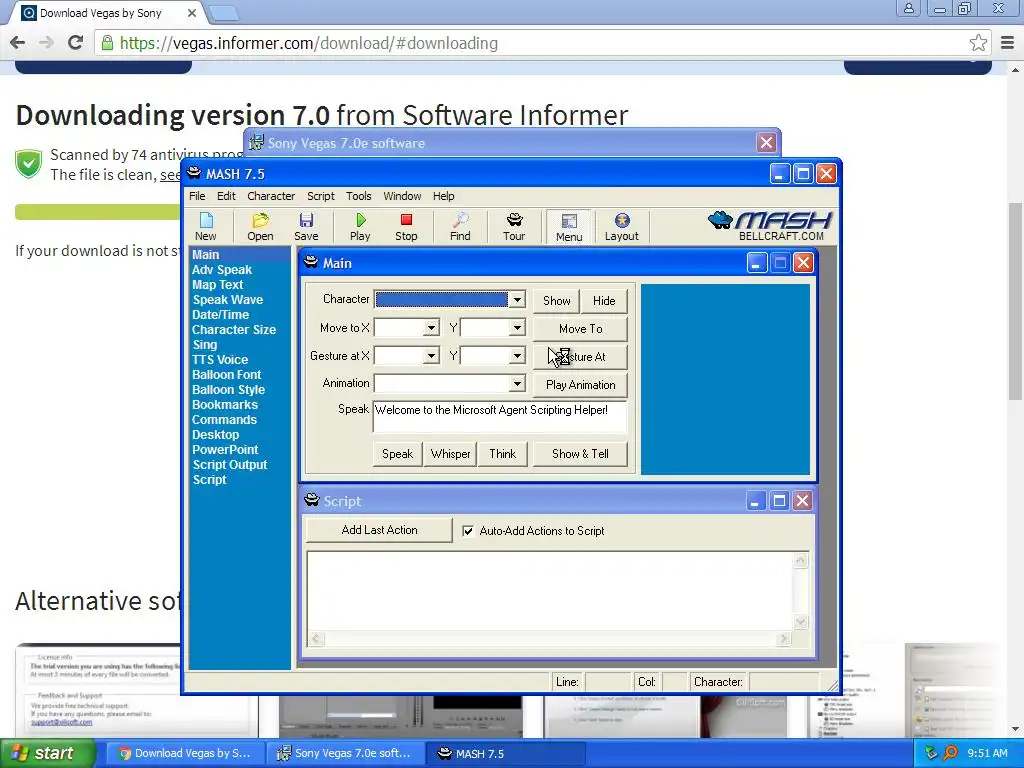Click the Windows start button
Image resolution: width=1024 pixels, height=768 pixels.
point(47,753)
